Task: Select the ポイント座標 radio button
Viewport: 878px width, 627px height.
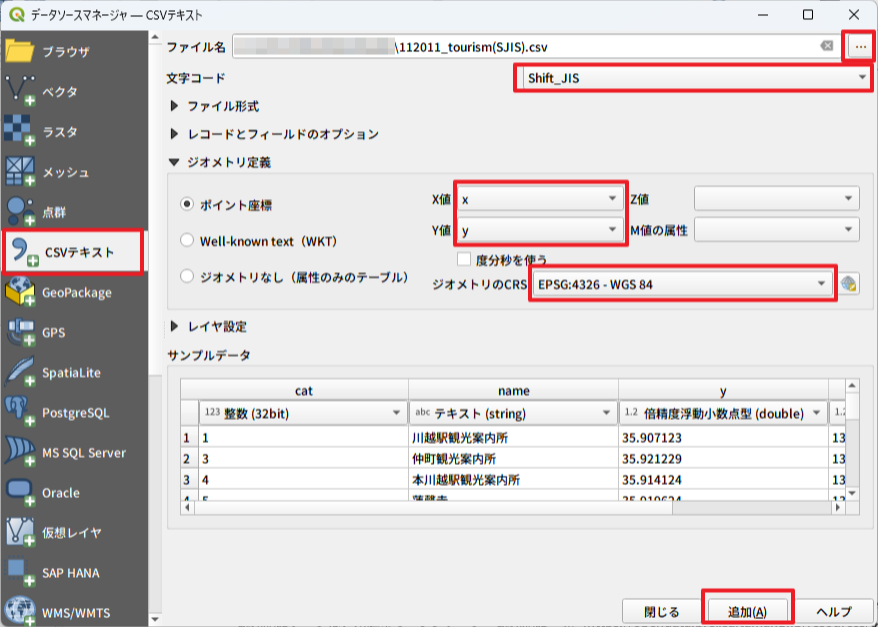Action: point(187,204)
